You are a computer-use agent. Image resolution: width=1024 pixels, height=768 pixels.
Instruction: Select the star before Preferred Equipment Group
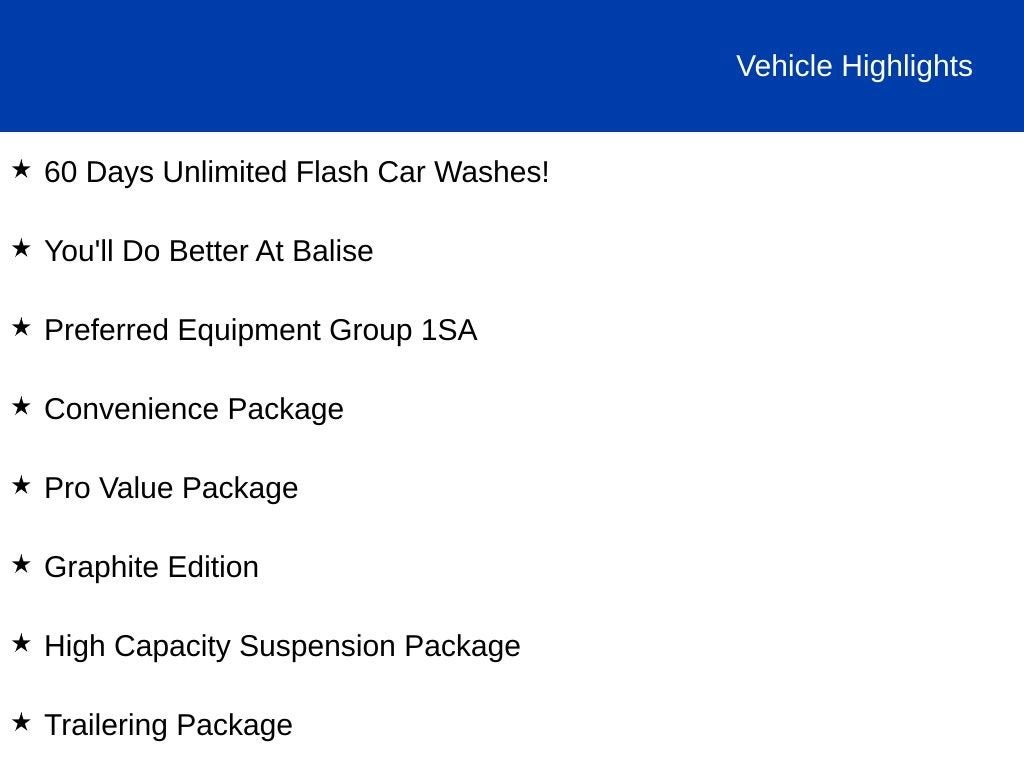[21, 328]
